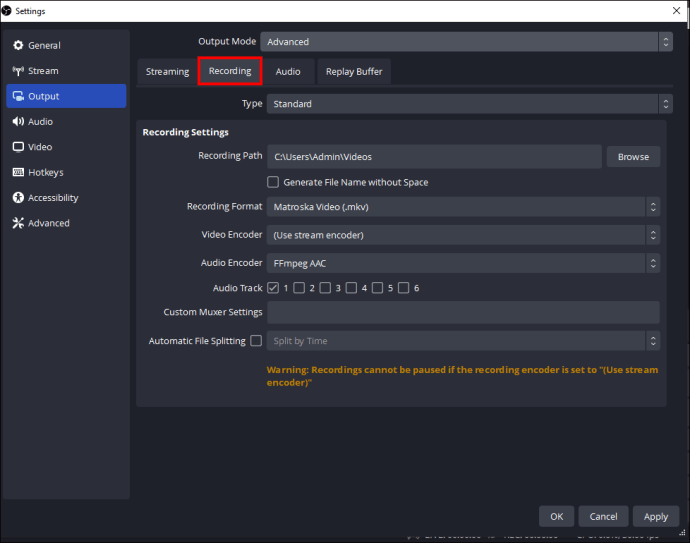Viewport: 690px width, 543px height.
Task: Click Recording Format dropdown arrows
Action: click(x=653, y=207)
